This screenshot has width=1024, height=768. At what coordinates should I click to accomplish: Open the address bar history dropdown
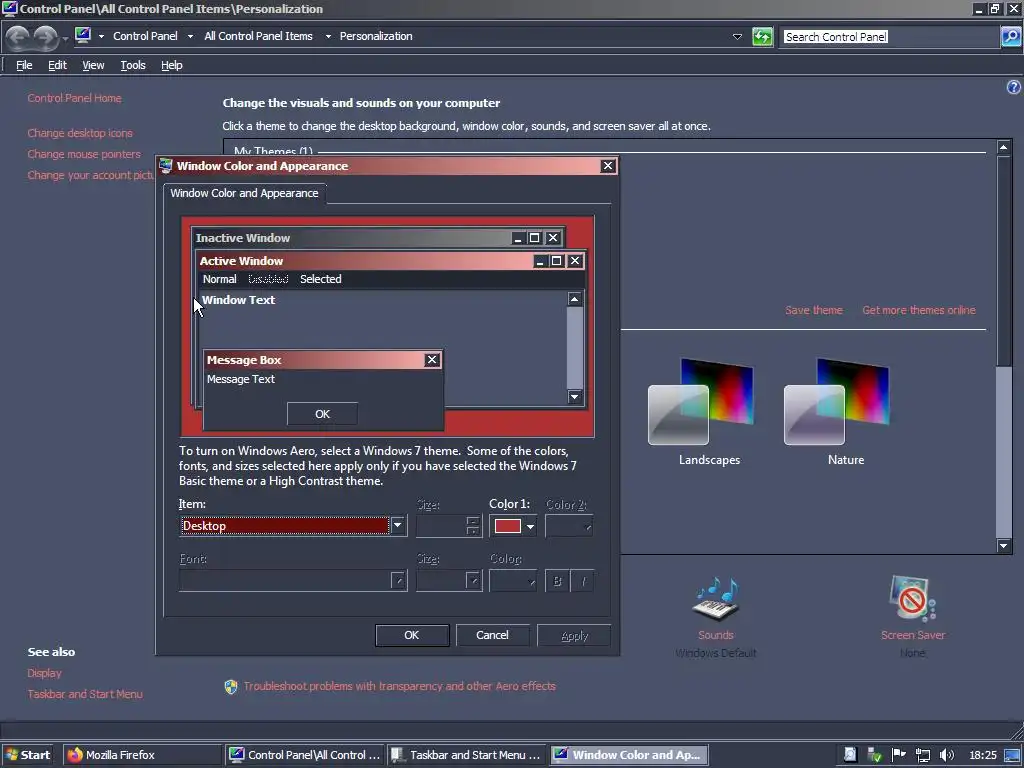pyautogui.click(x=737, y=37)
